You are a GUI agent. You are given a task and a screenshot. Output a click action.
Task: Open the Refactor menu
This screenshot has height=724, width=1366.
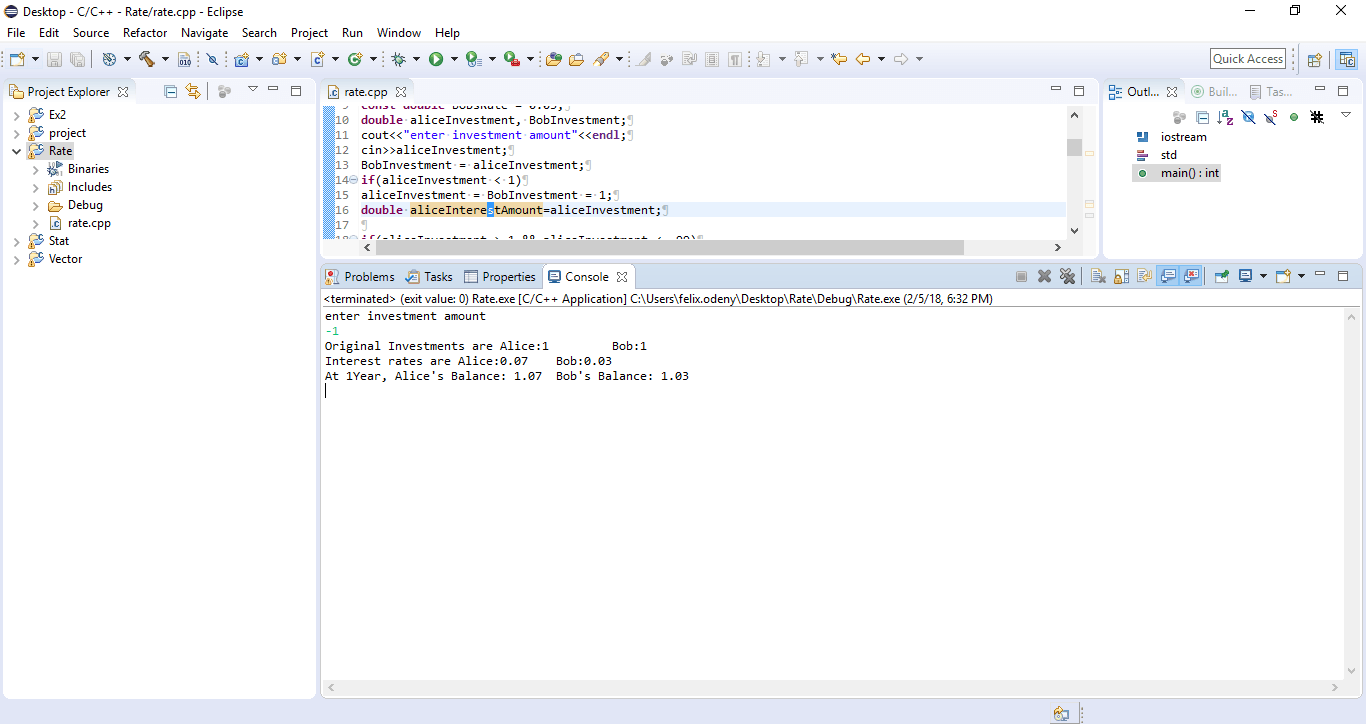click(x=145, y=33)
